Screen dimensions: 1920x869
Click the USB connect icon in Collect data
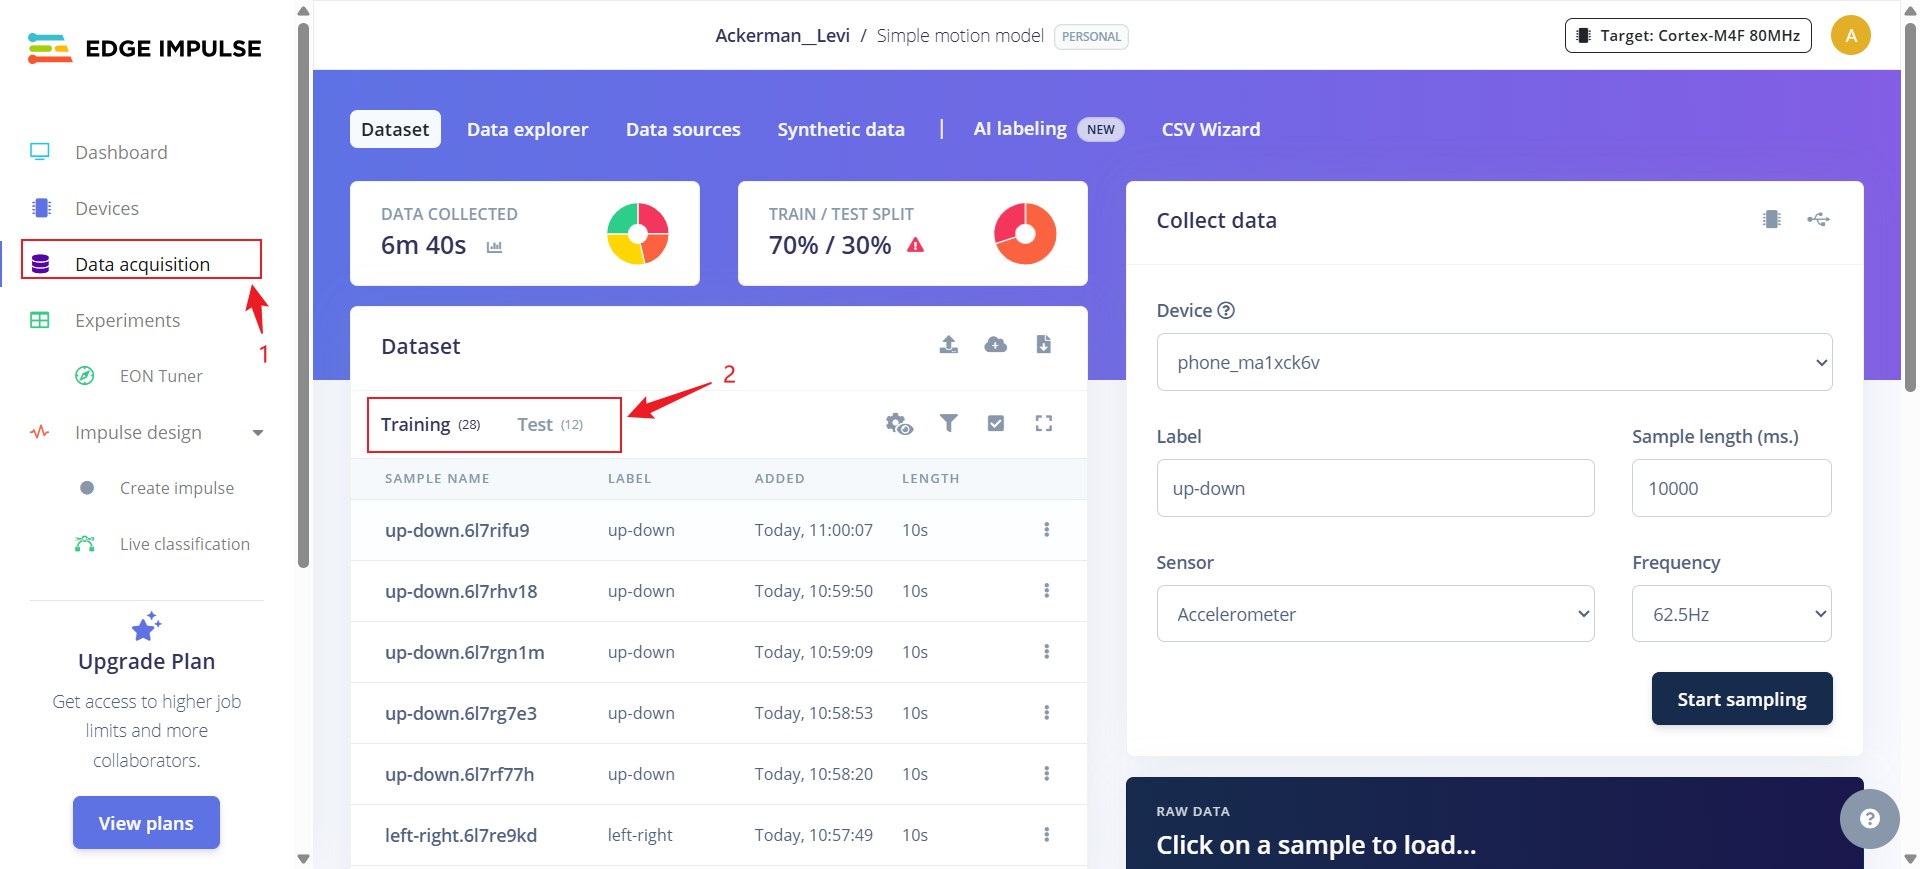point(1818,219)
